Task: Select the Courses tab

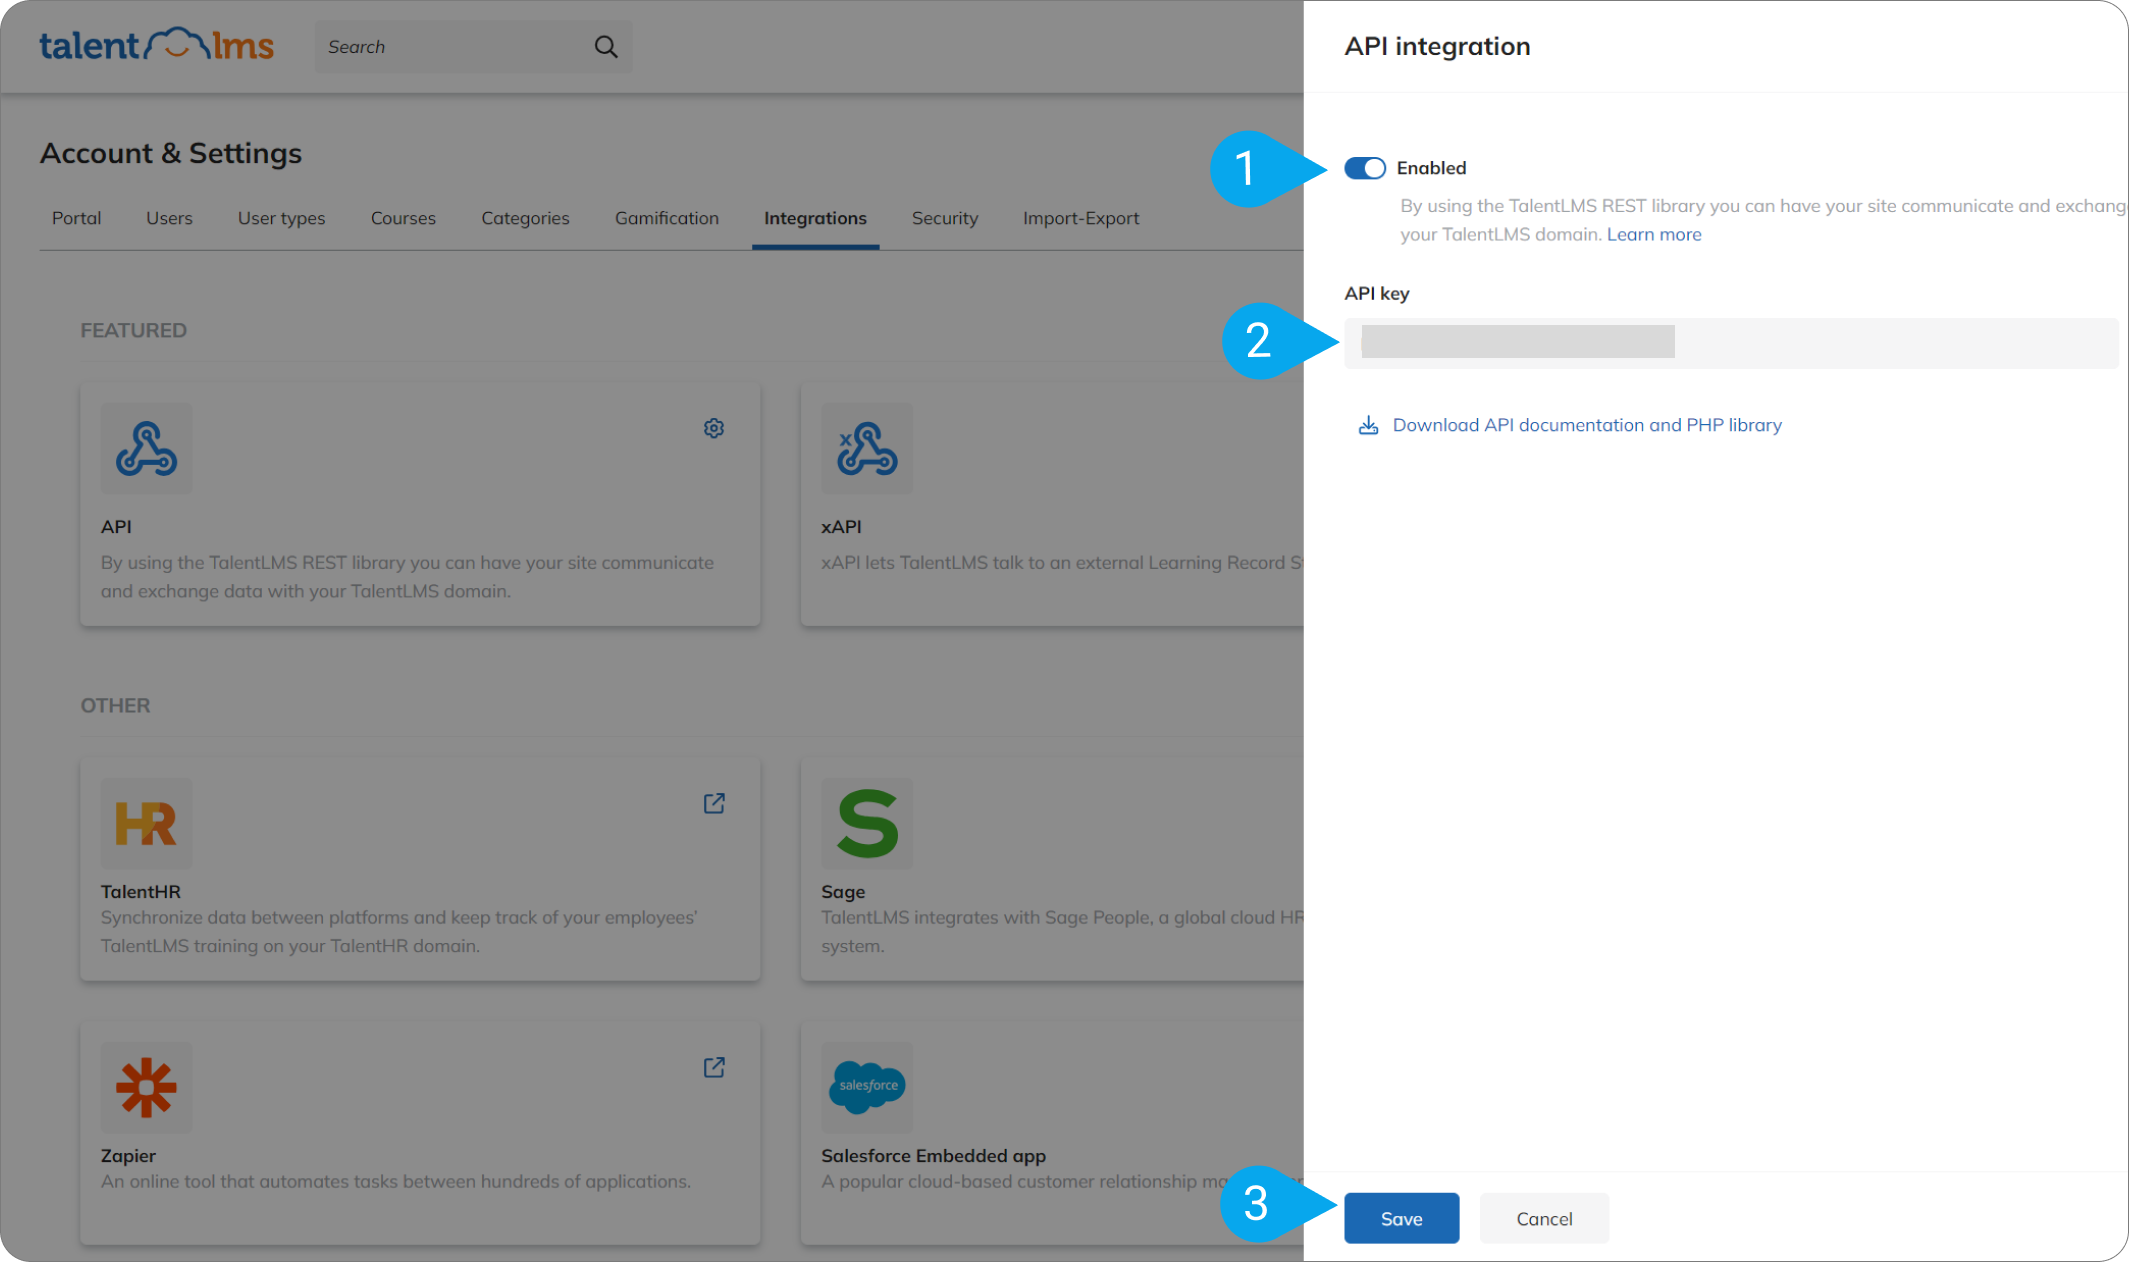Action: point(403,218)
